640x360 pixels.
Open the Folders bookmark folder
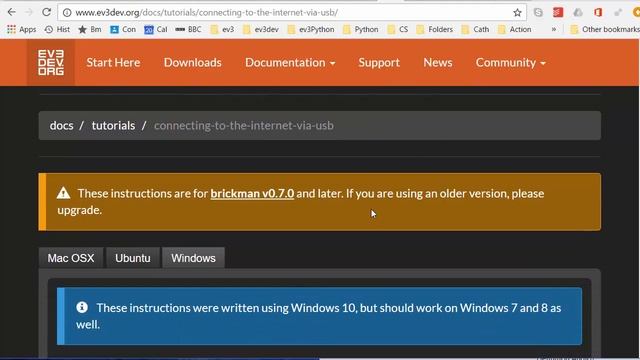435,29
